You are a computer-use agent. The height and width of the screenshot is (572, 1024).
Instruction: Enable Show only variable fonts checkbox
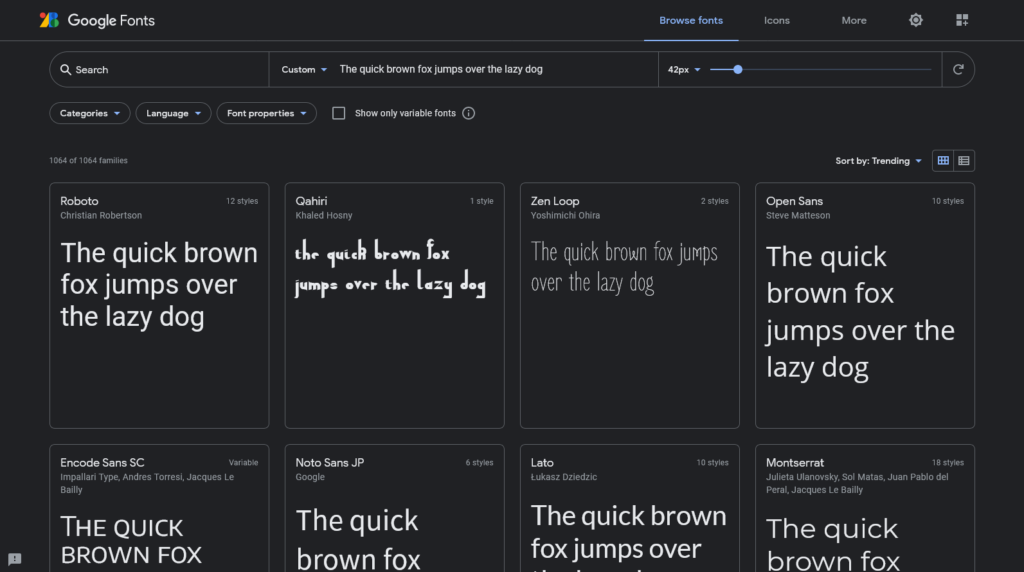tap(338, 113)
